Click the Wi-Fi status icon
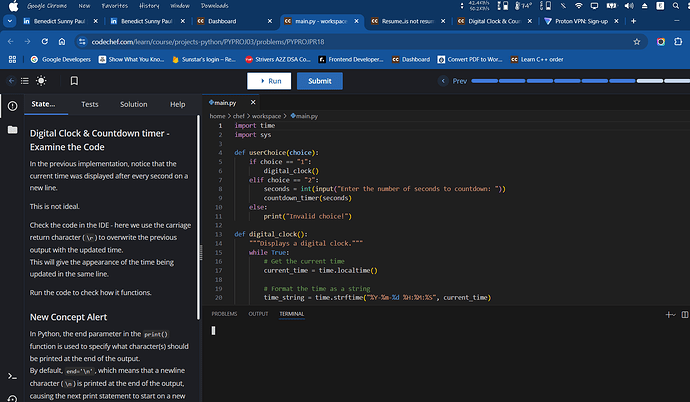Screen dimensions: 690x402 [579, 6]
